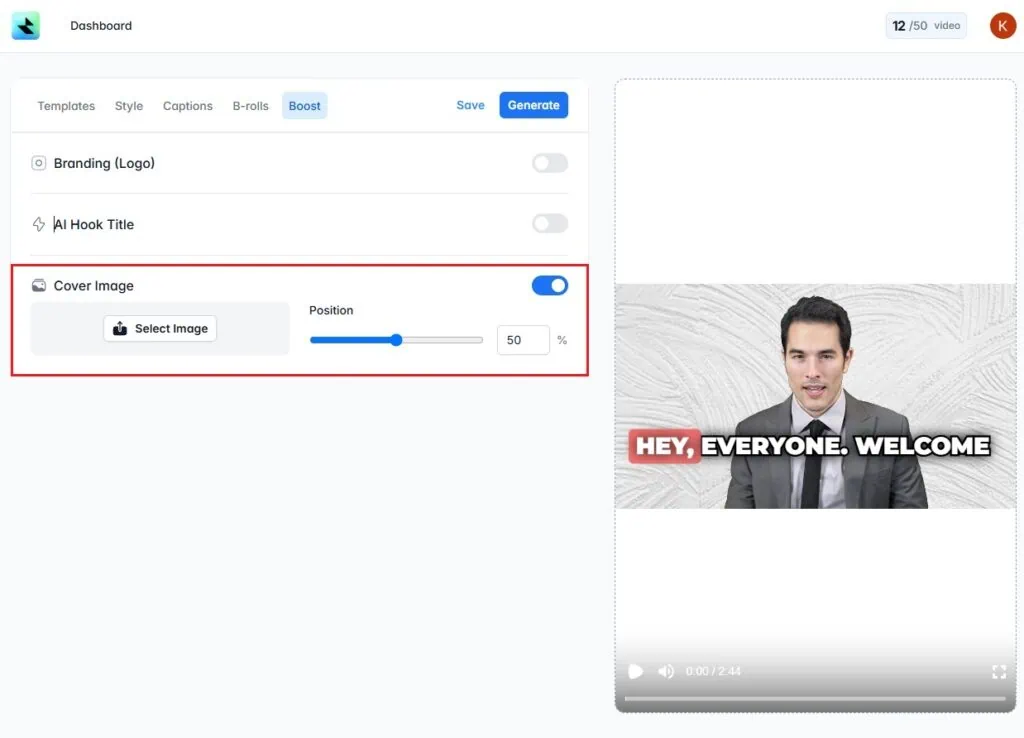
Task: Enable the Branding (Logo) toggle
Action: 550,163
